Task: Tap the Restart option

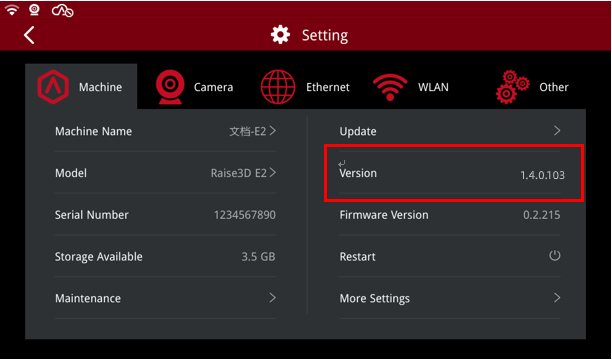Action: point(450,257)
